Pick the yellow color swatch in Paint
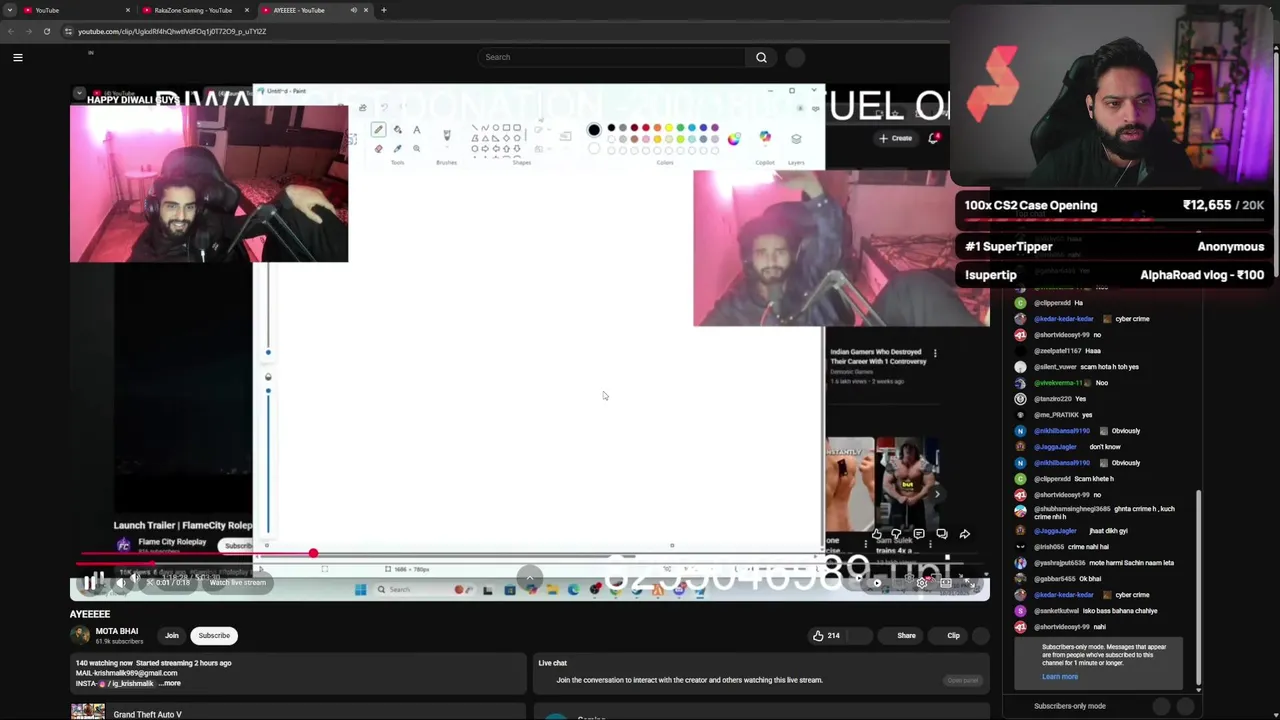The width and height of the screenshot is (1280, 720). tap(668, 128)
